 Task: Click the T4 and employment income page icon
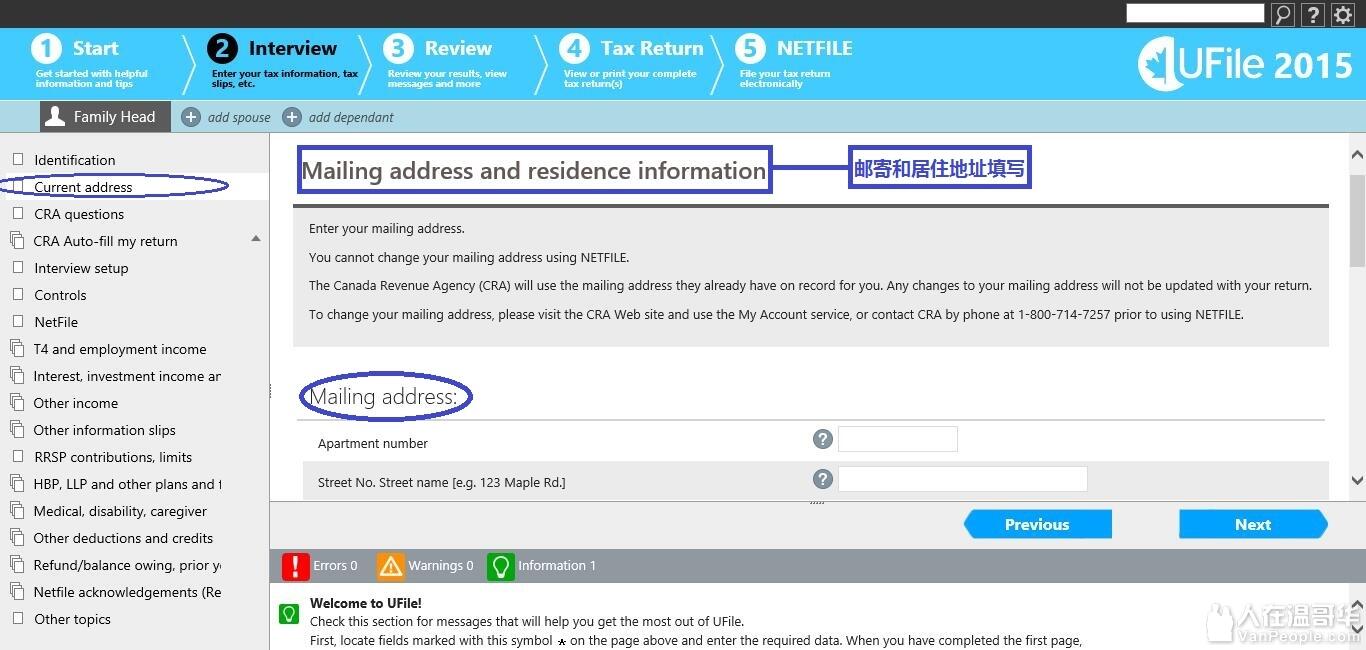17,349
